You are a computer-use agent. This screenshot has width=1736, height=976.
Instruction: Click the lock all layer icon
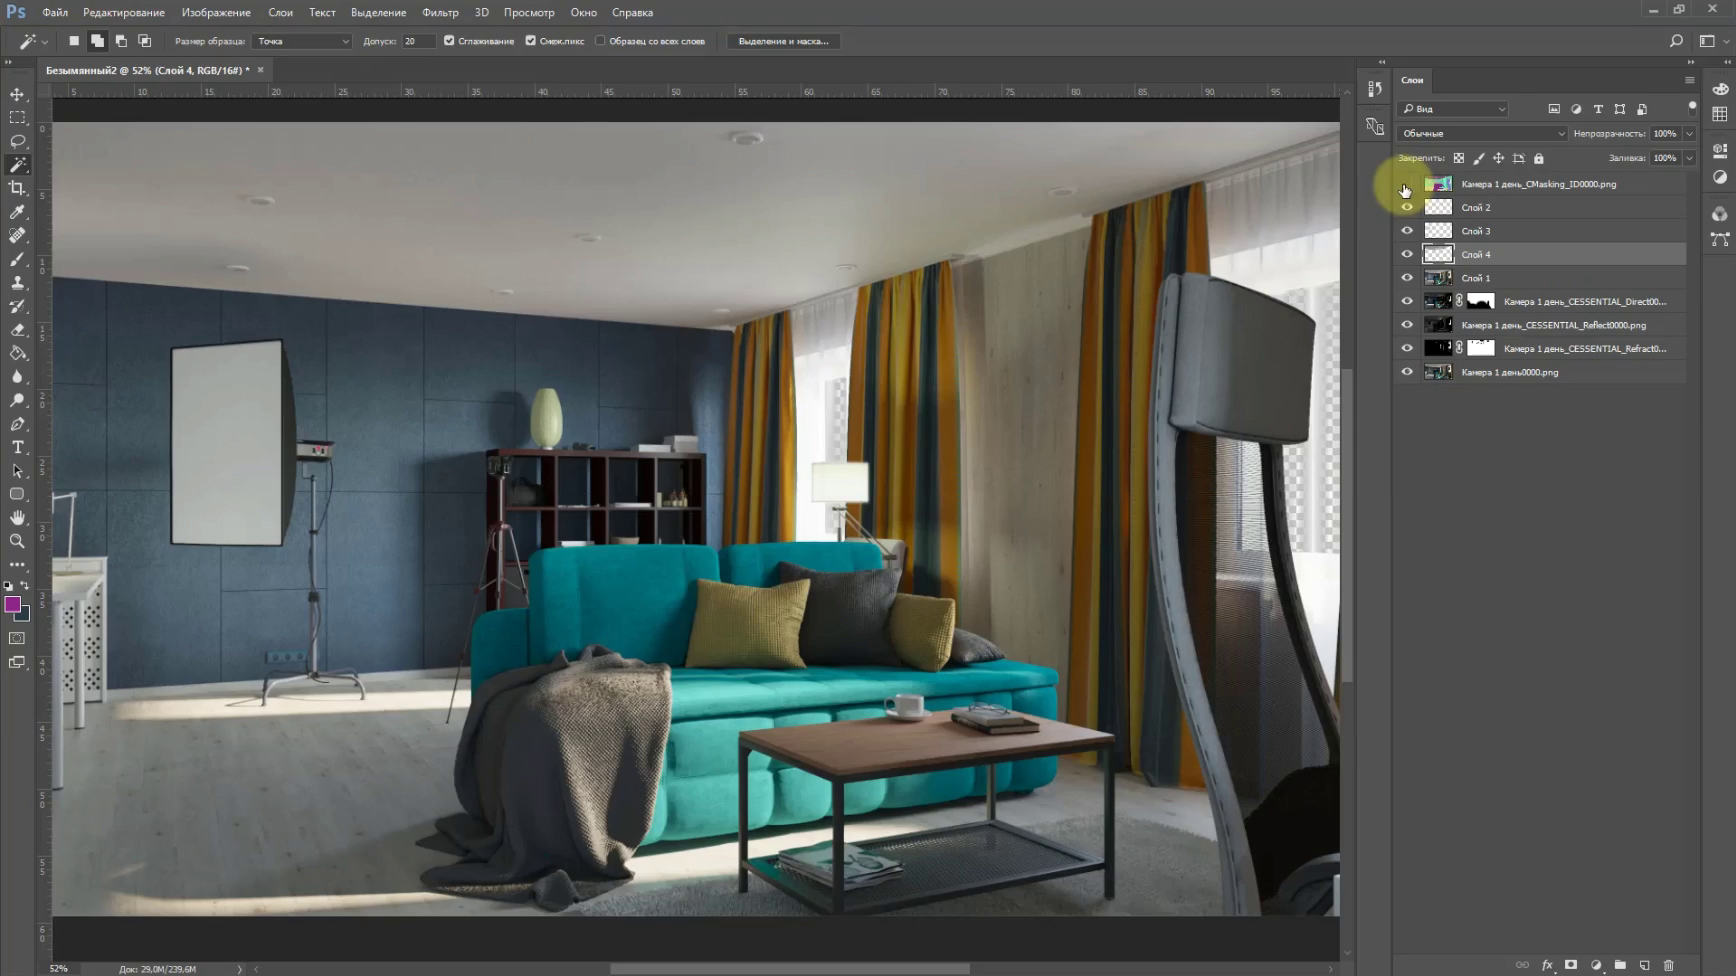coord(1539,158)
